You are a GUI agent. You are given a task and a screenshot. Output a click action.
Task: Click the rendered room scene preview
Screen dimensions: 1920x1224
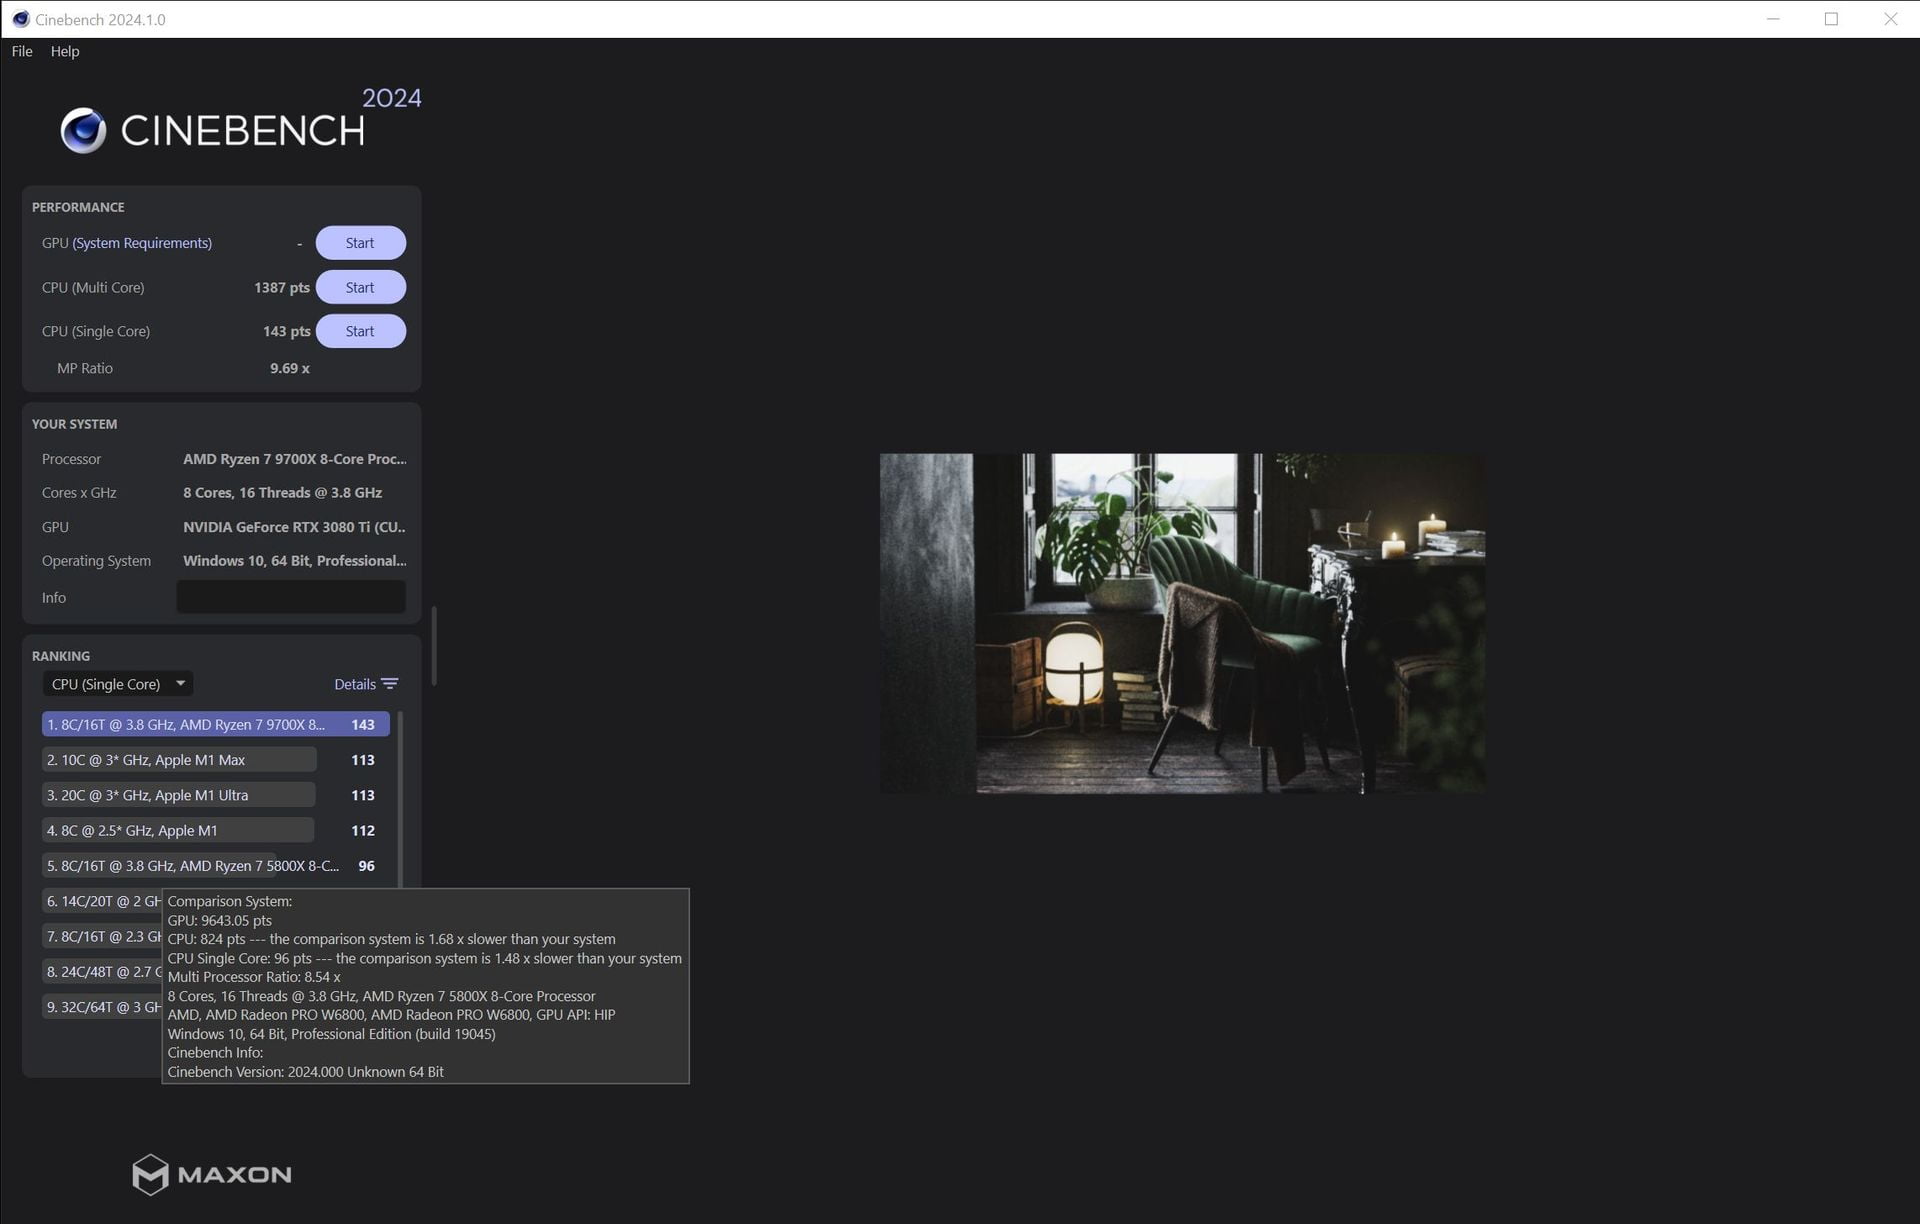click(1182, 623)
